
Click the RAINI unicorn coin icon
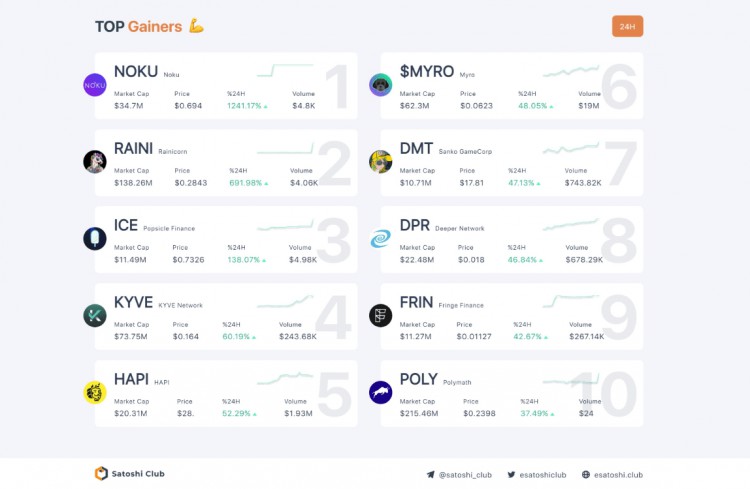coord(95,162)
